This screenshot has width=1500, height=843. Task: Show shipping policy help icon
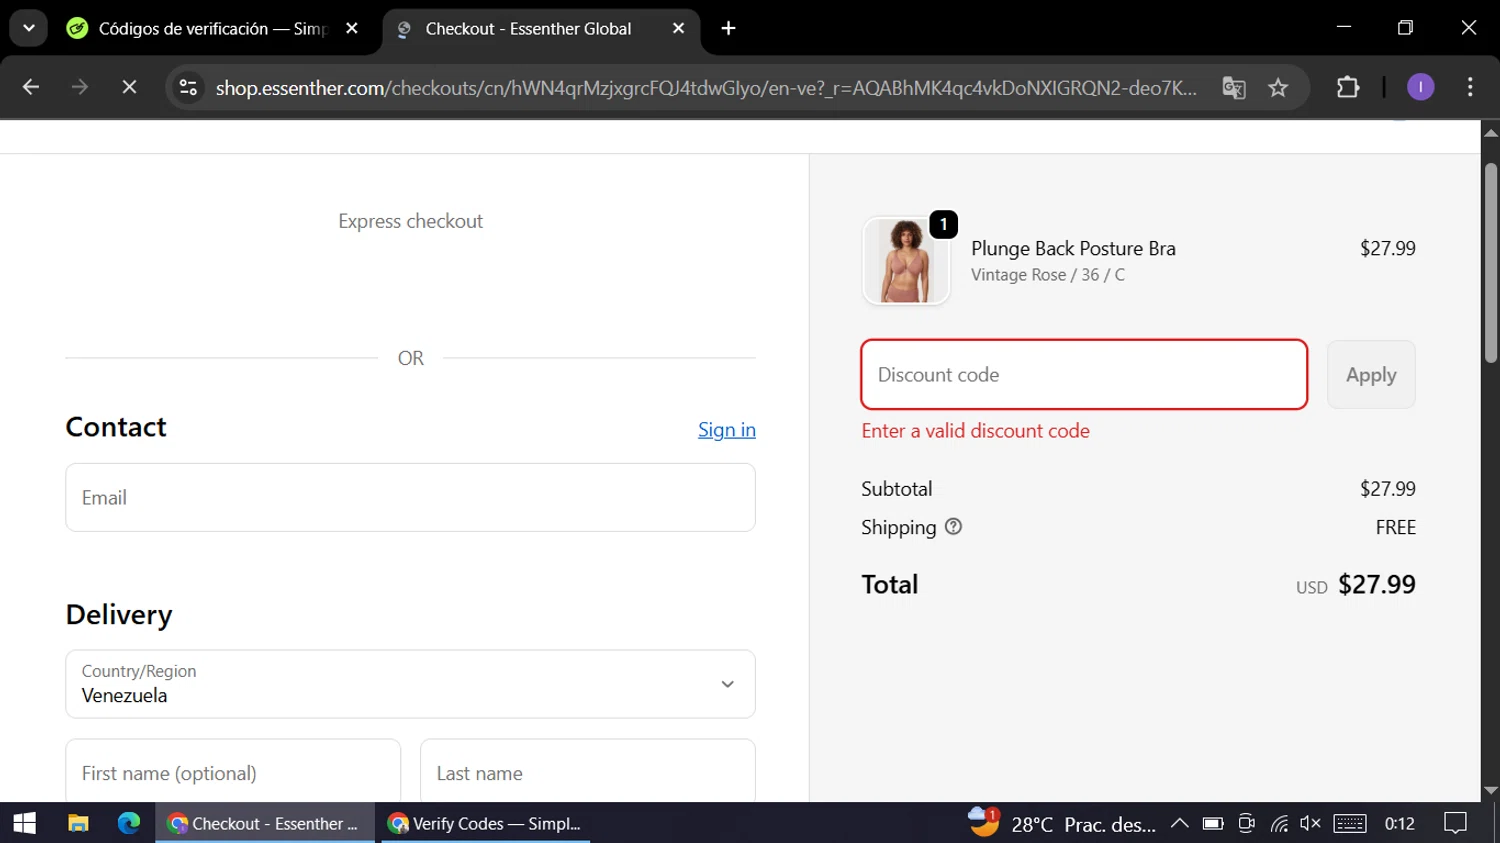(954, 527)
